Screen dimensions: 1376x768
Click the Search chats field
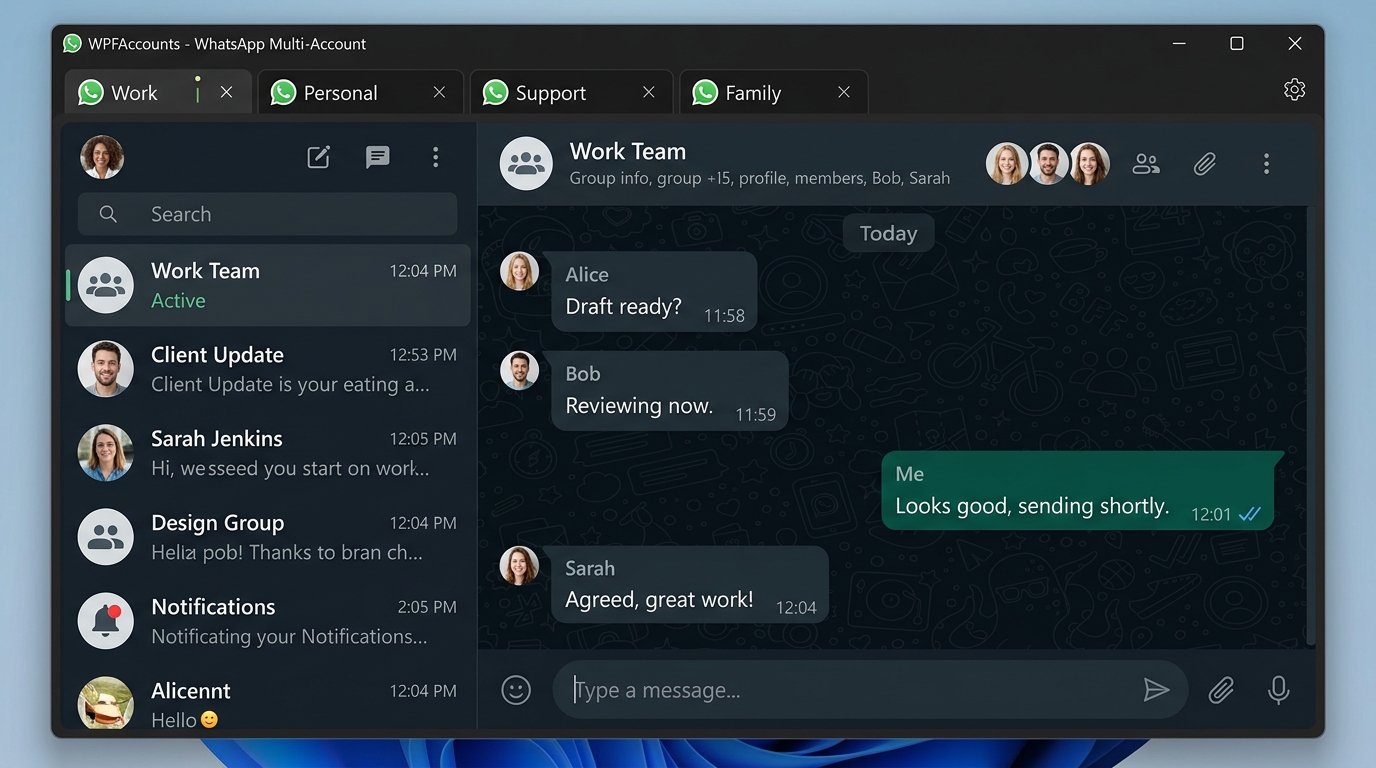(267, 214)
